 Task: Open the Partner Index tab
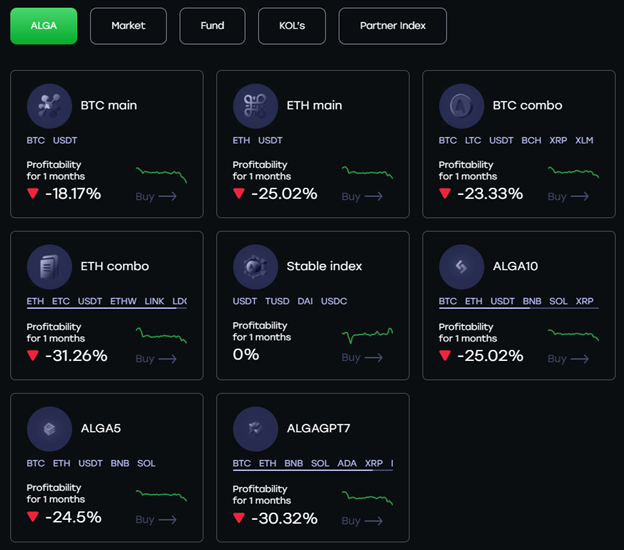pyautogui.click(x=392, y=26)
